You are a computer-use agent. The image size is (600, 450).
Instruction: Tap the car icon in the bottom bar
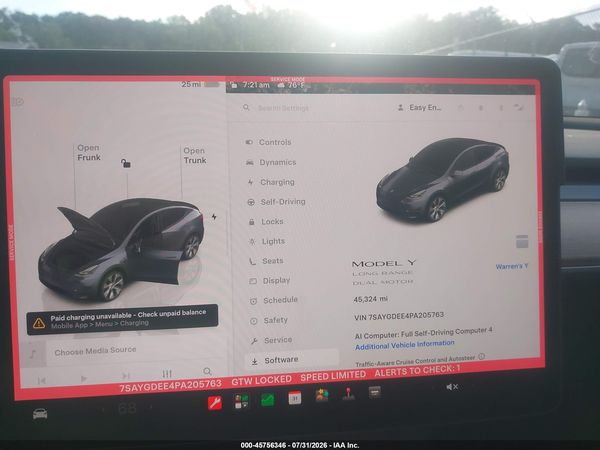point(40,414)
